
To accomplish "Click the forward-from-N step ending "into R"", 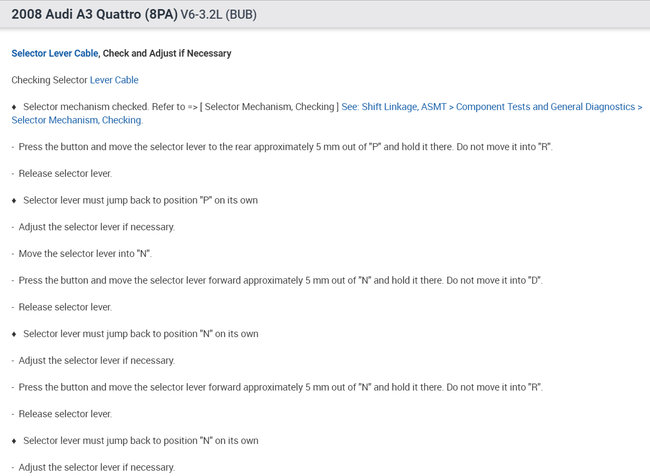I will coord(280,387).
